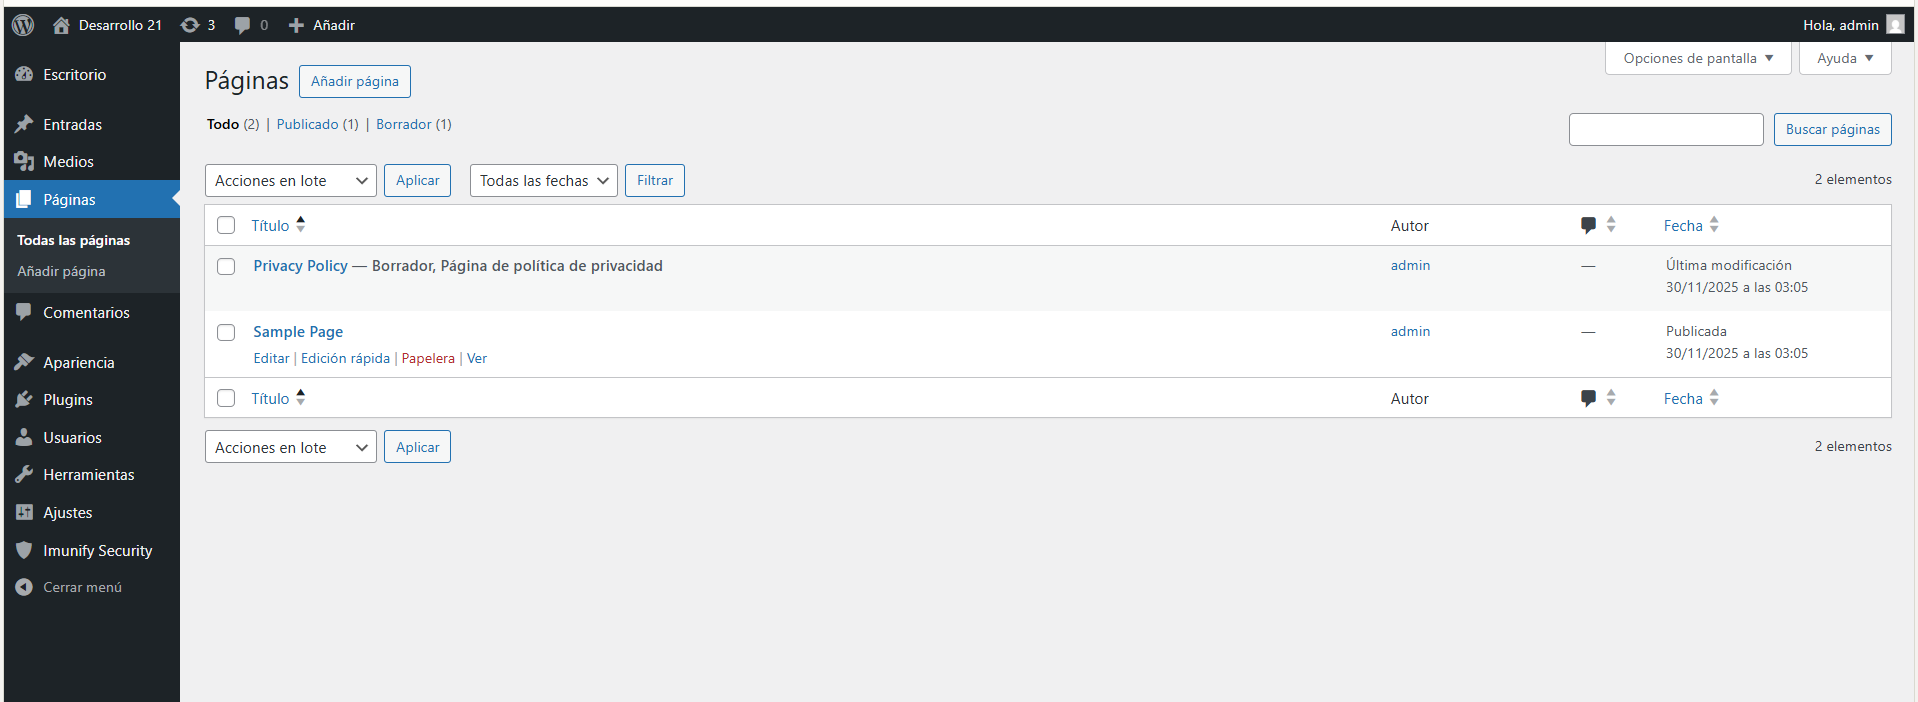Open Ajustes in the sidebar menu
This screenshot has height=702, width=1918.
click(x=67, y=513)
